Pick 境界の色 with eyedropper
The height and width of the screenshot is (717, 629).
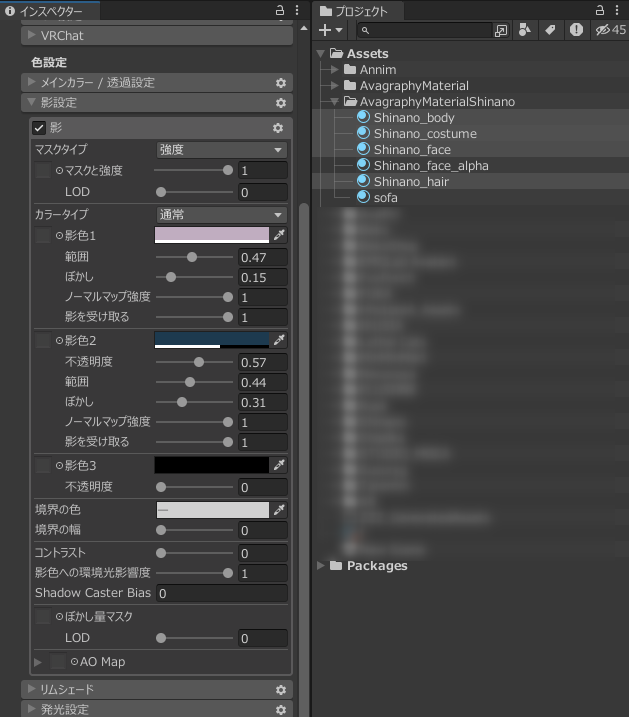pyautogui.click(x=279, y=509)
